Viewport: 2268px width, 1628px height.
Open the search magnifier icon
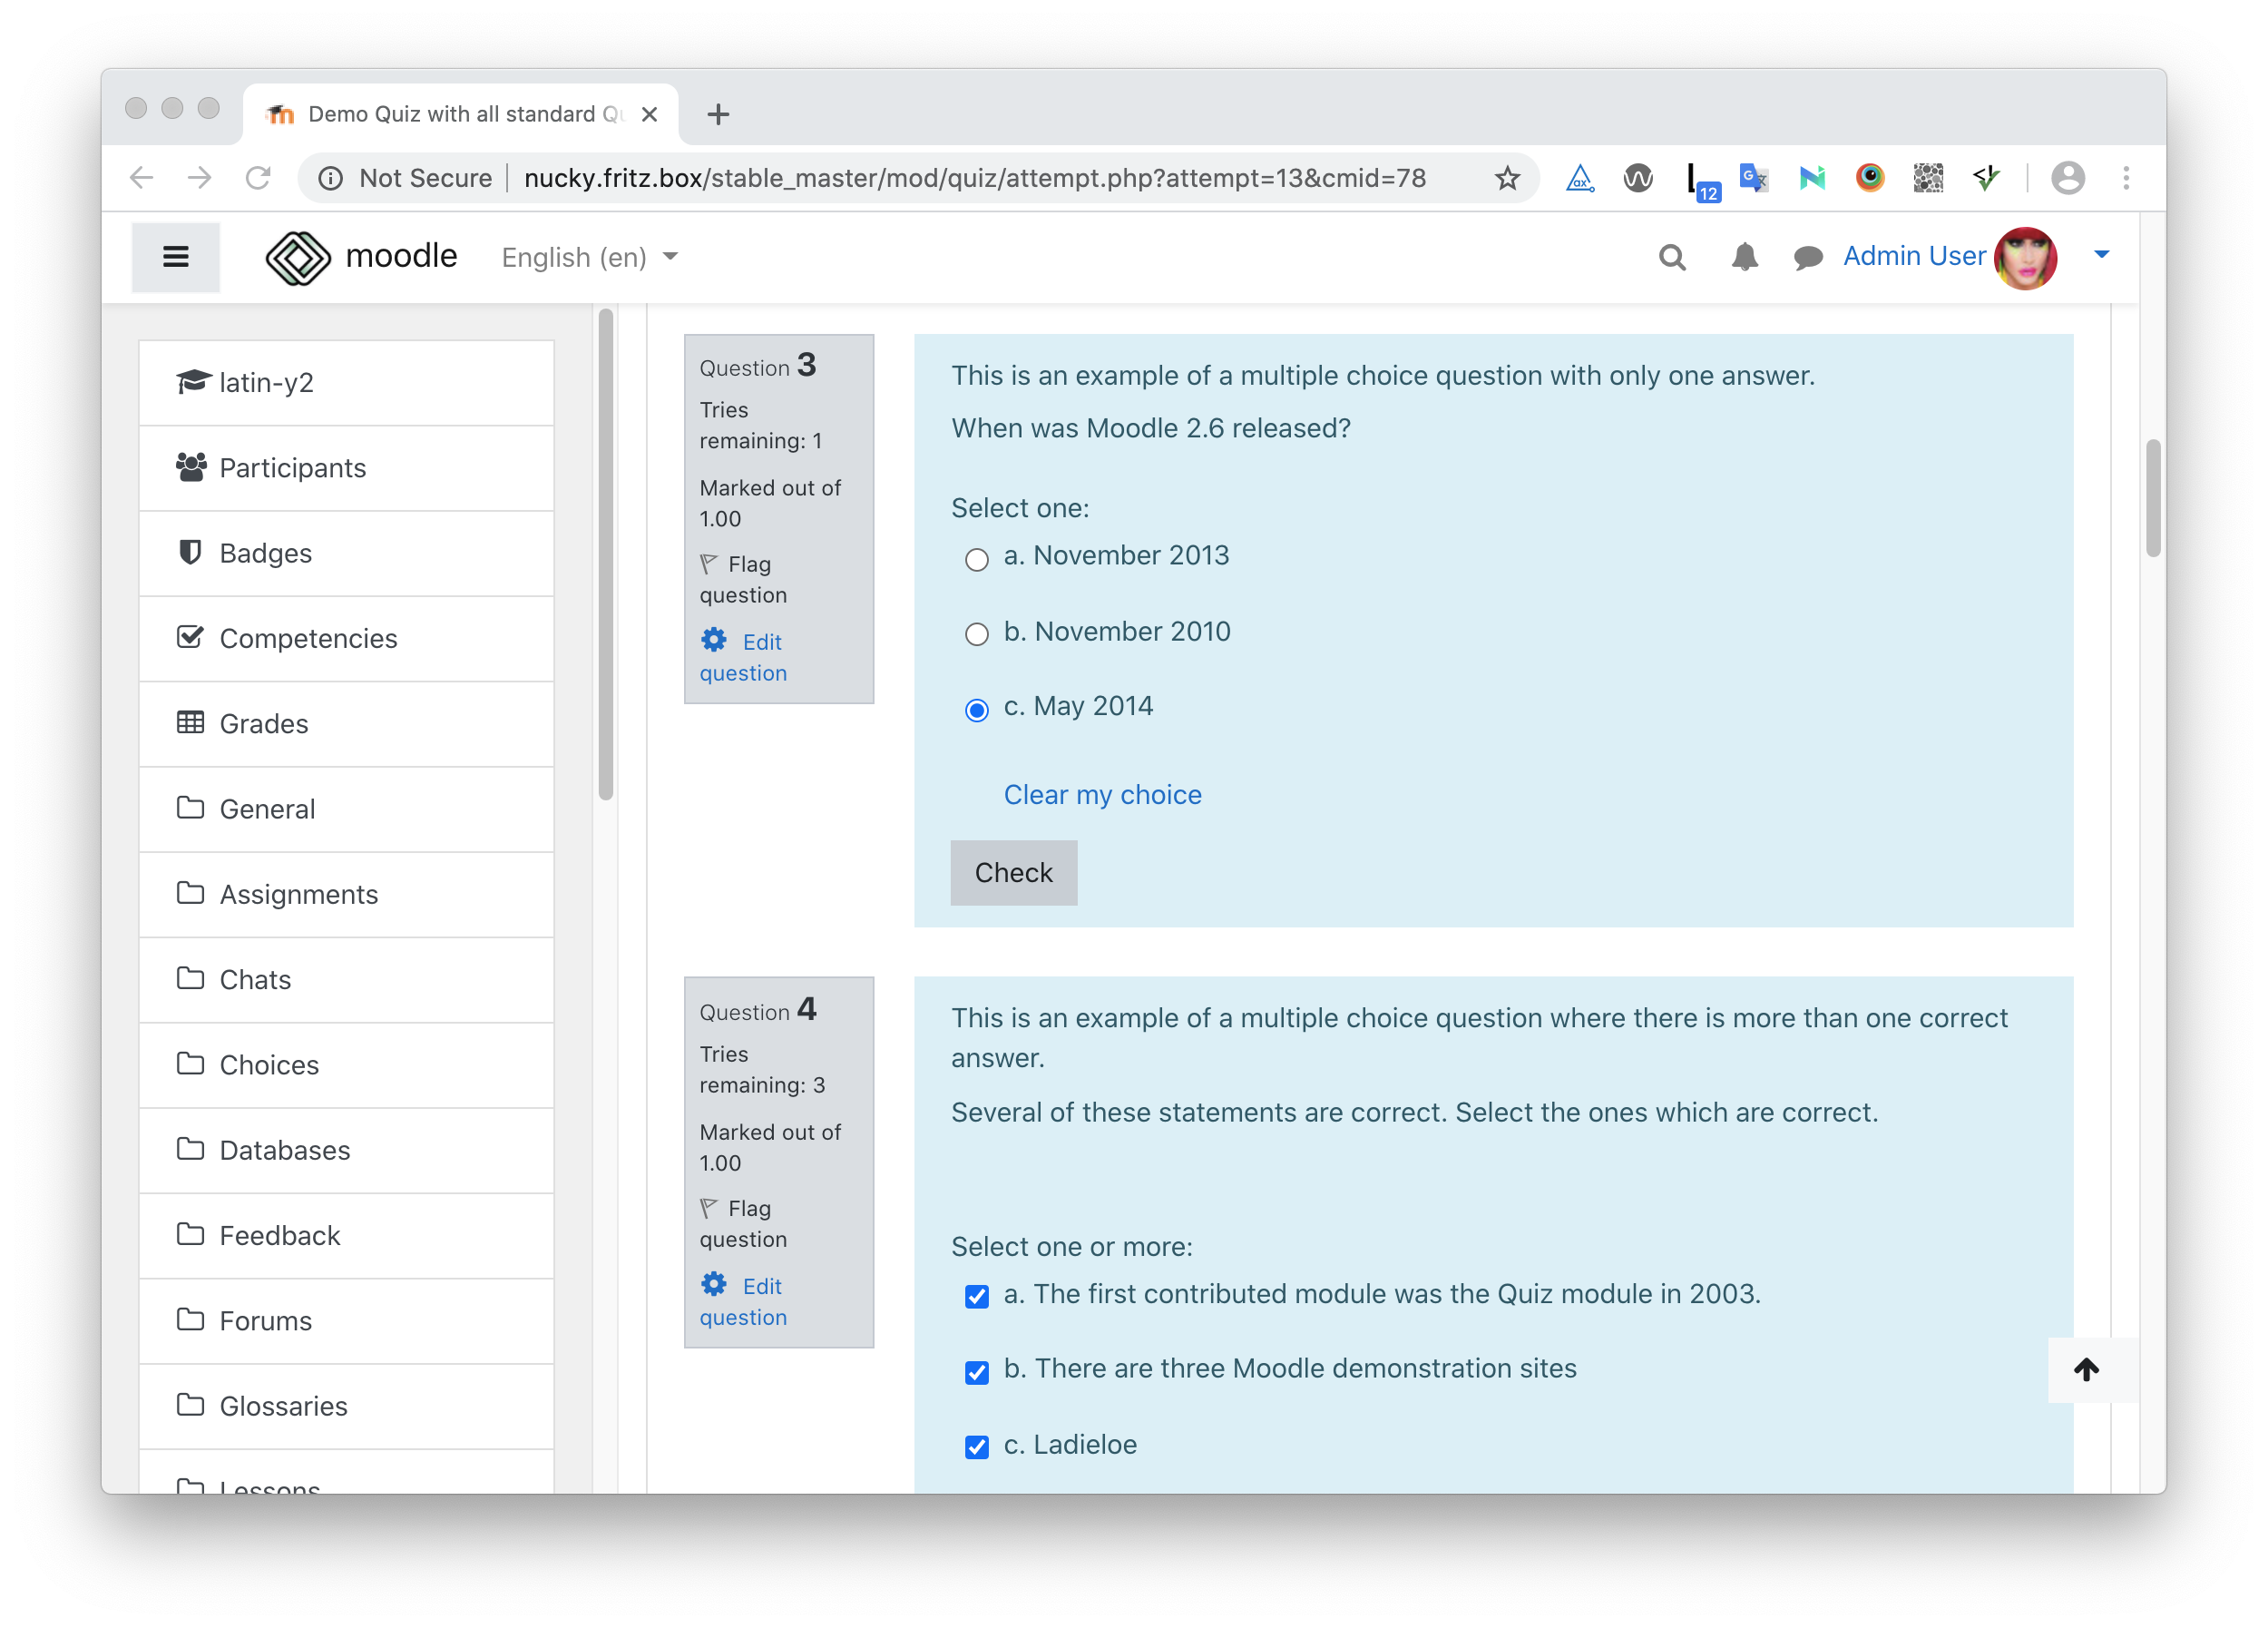(1672, 257)
